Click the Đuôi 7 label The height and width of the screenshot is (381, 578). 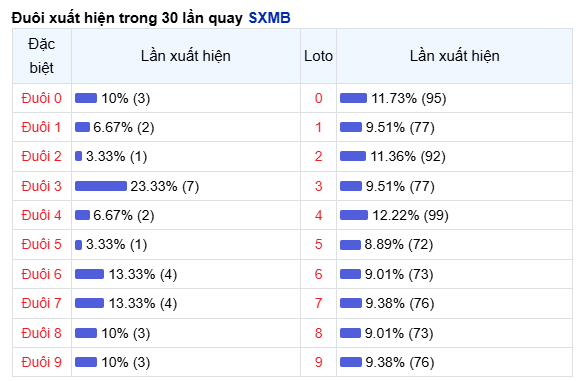(x=41, y=303)
